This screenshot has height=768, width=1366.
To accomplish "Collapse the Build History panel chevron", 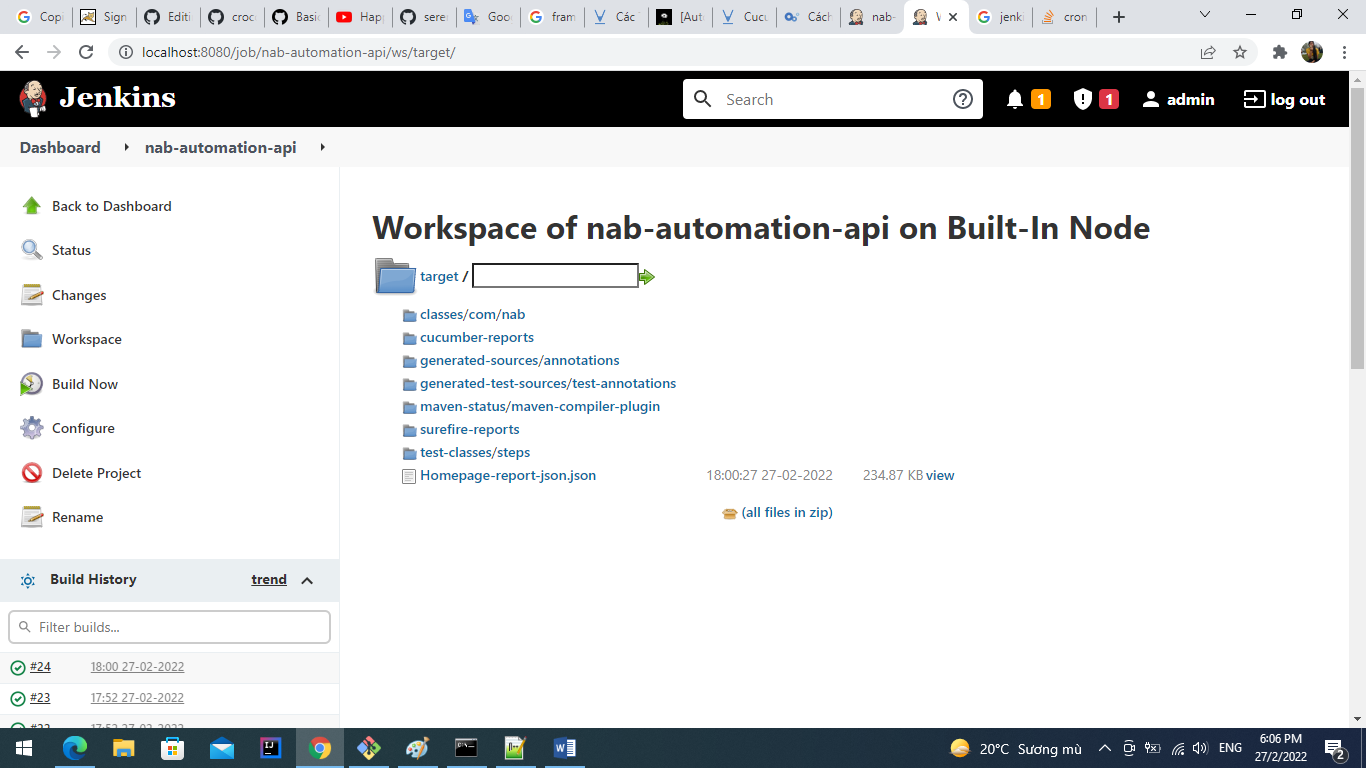I will [307, 580].
